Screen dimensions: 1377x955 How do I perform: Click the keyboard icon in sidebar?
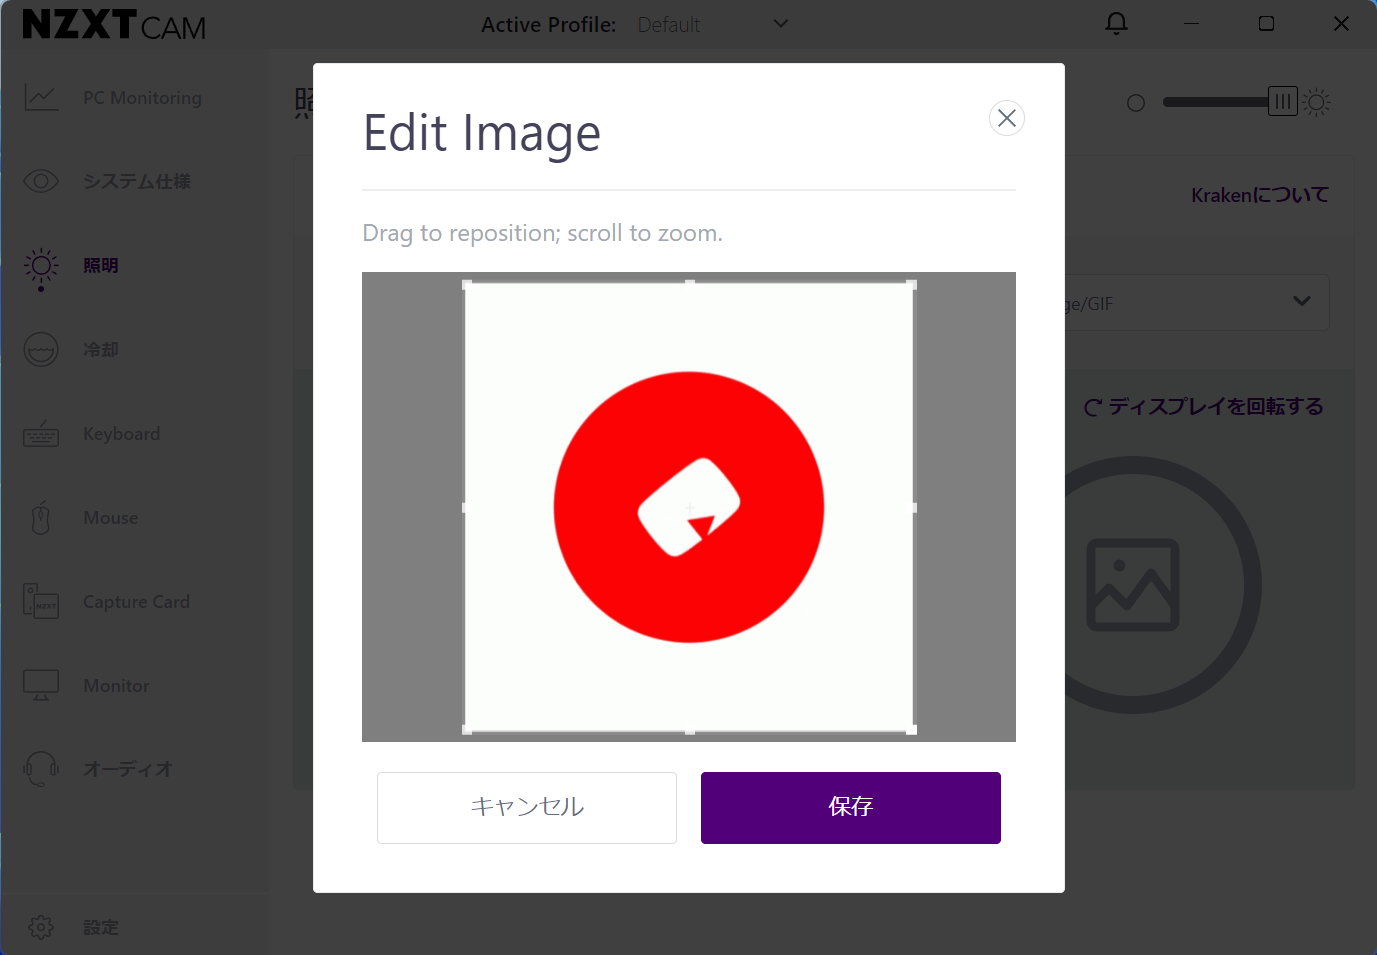point(41,434)
